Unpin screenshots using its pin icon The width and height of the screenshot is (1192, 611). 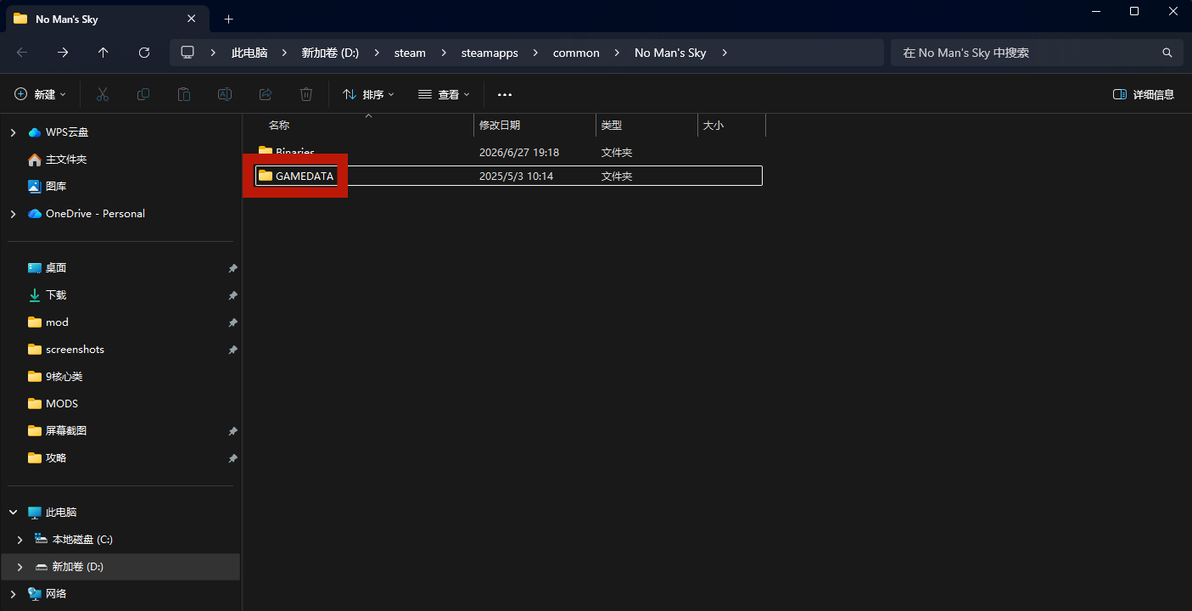(233, 350)
